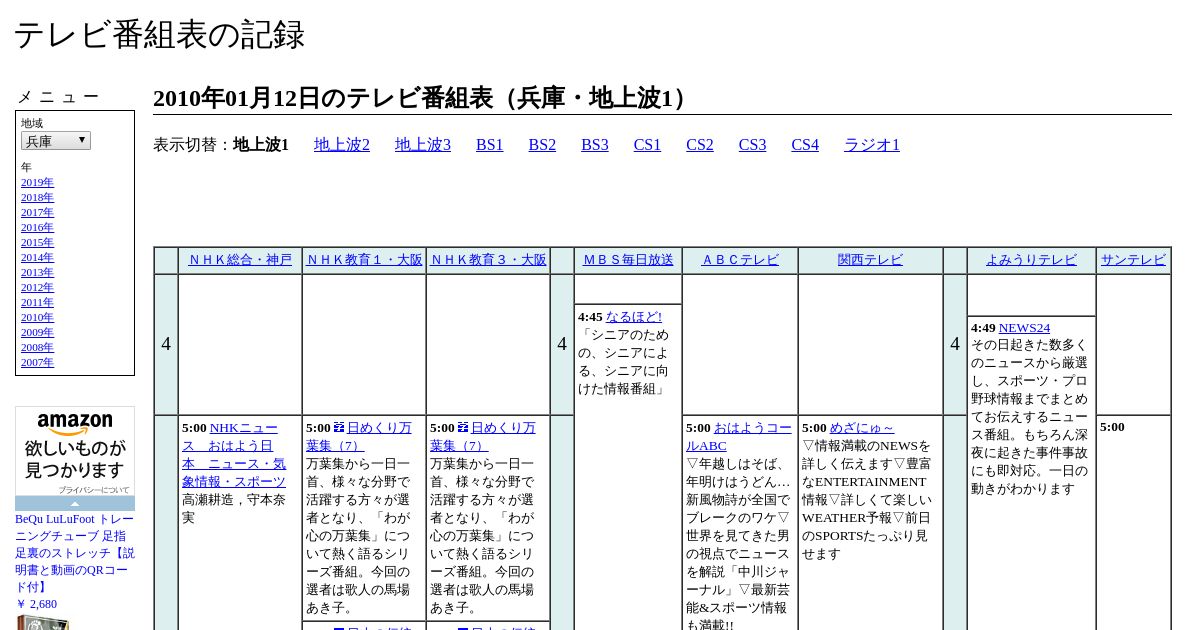Open the ＡＢＣテレビ channel header
The image size is (1200, 630).
point(740,260)
